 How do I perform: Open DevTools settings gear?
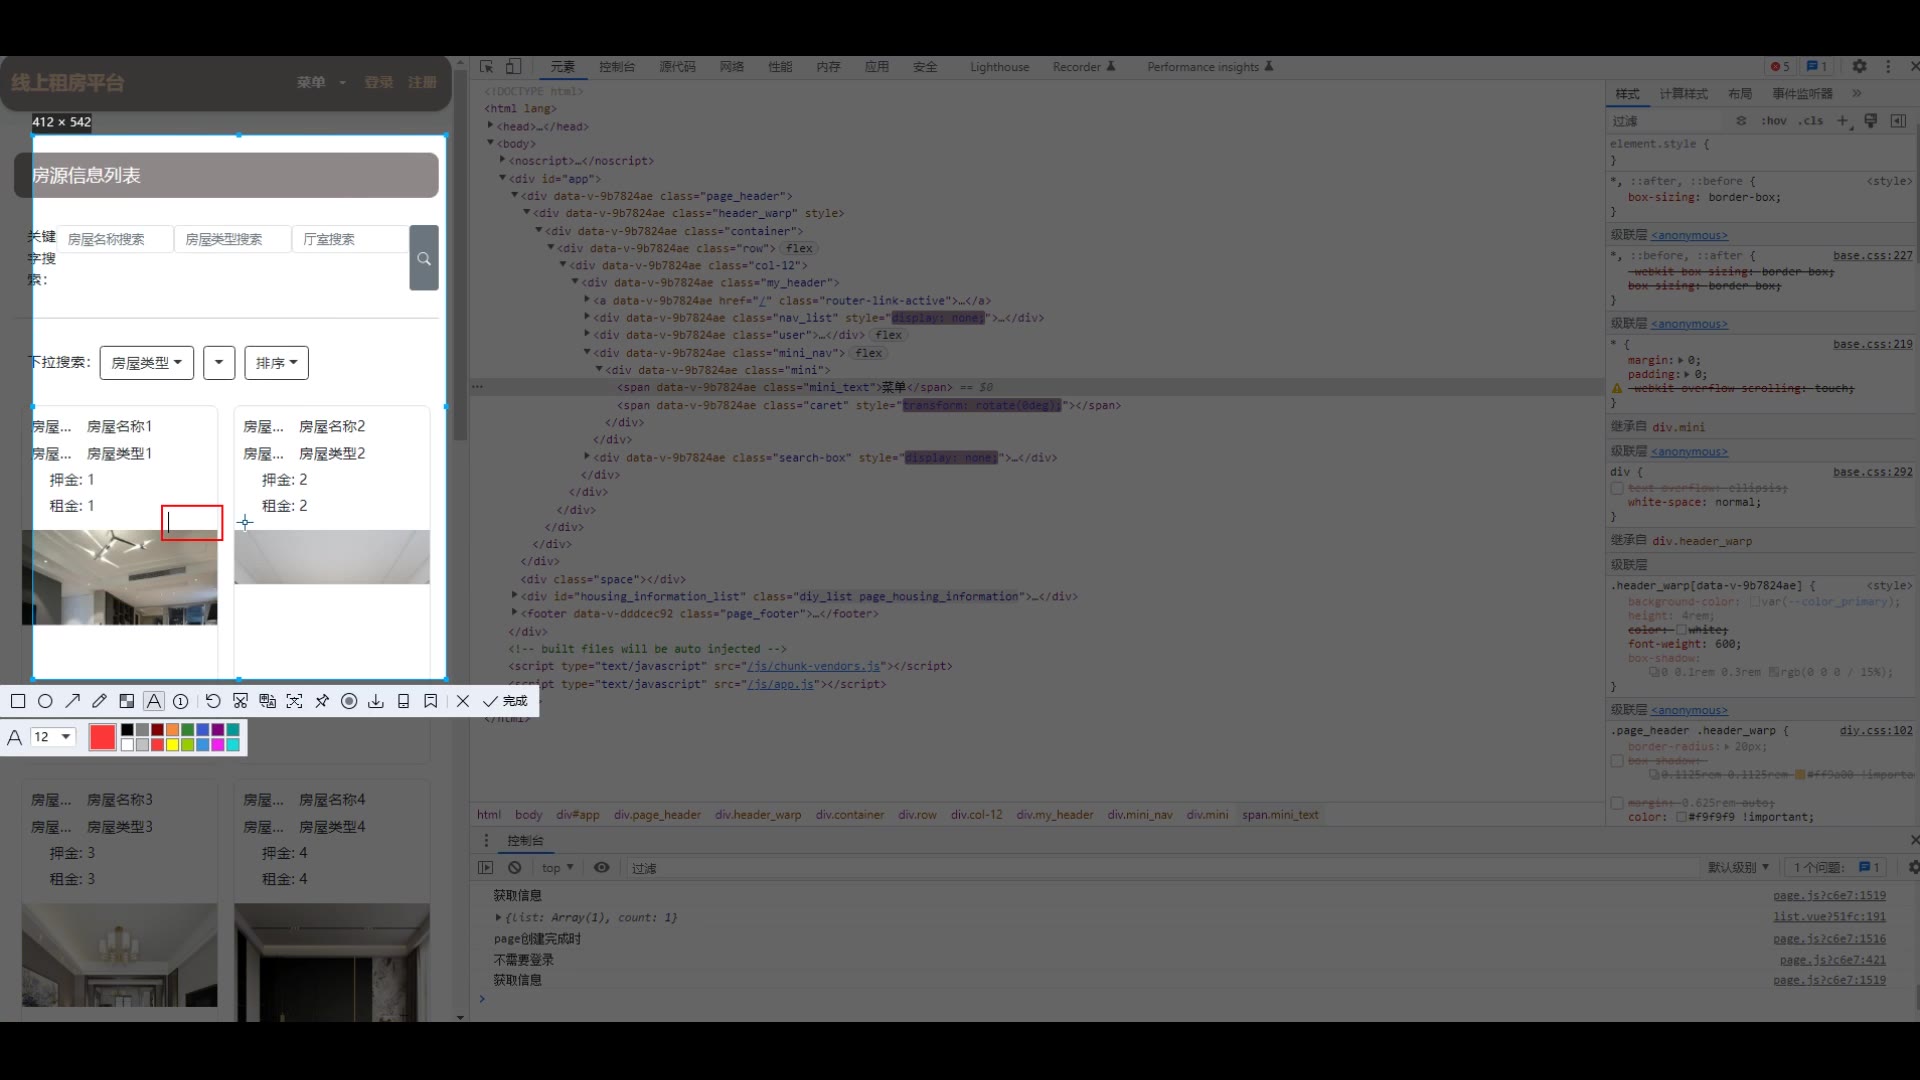click(x=1859, y=67)
